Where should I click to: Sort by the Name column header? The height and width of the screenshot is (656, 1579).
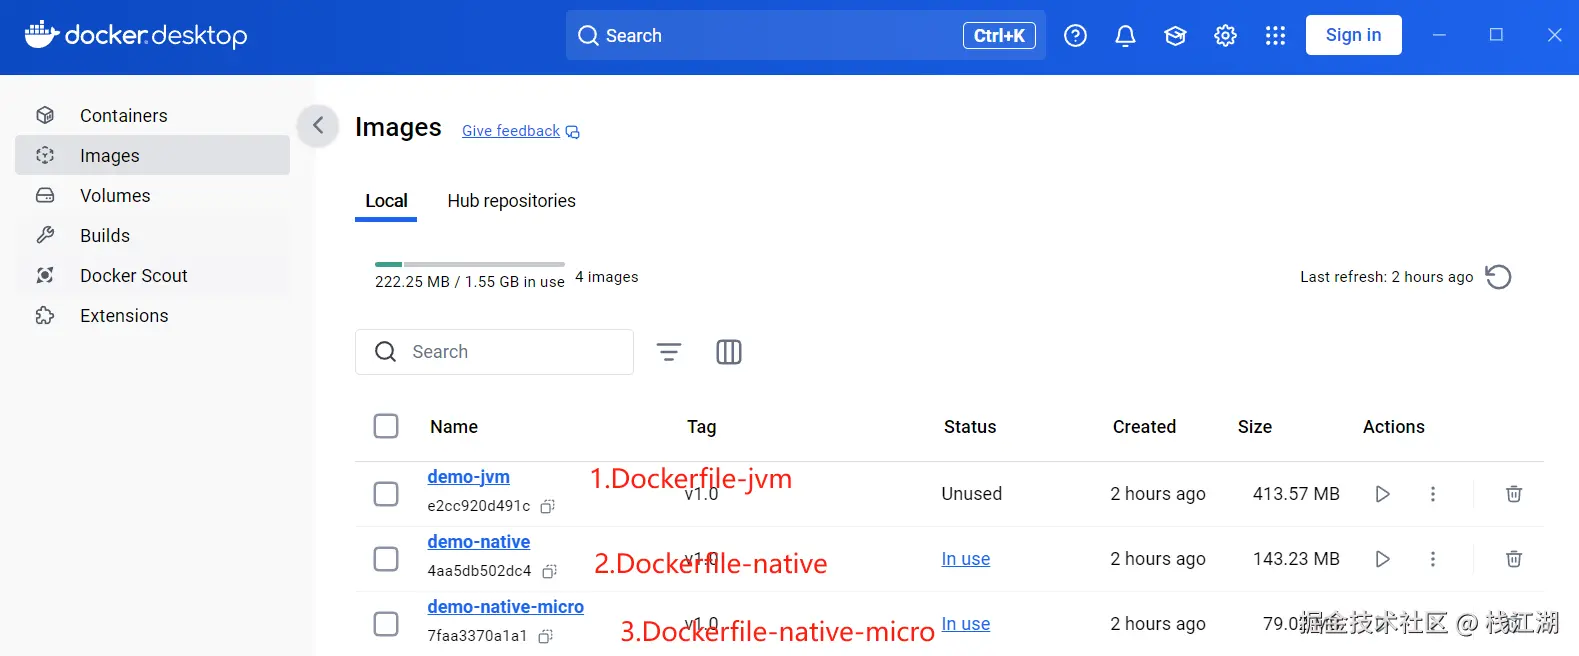tap(454, 427)
